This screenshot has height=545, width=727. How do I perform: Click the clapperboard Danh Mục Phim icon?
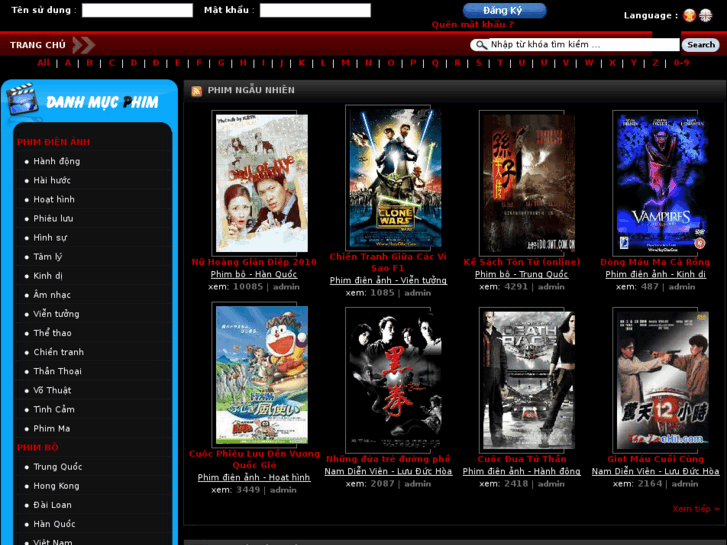(22, 99)
